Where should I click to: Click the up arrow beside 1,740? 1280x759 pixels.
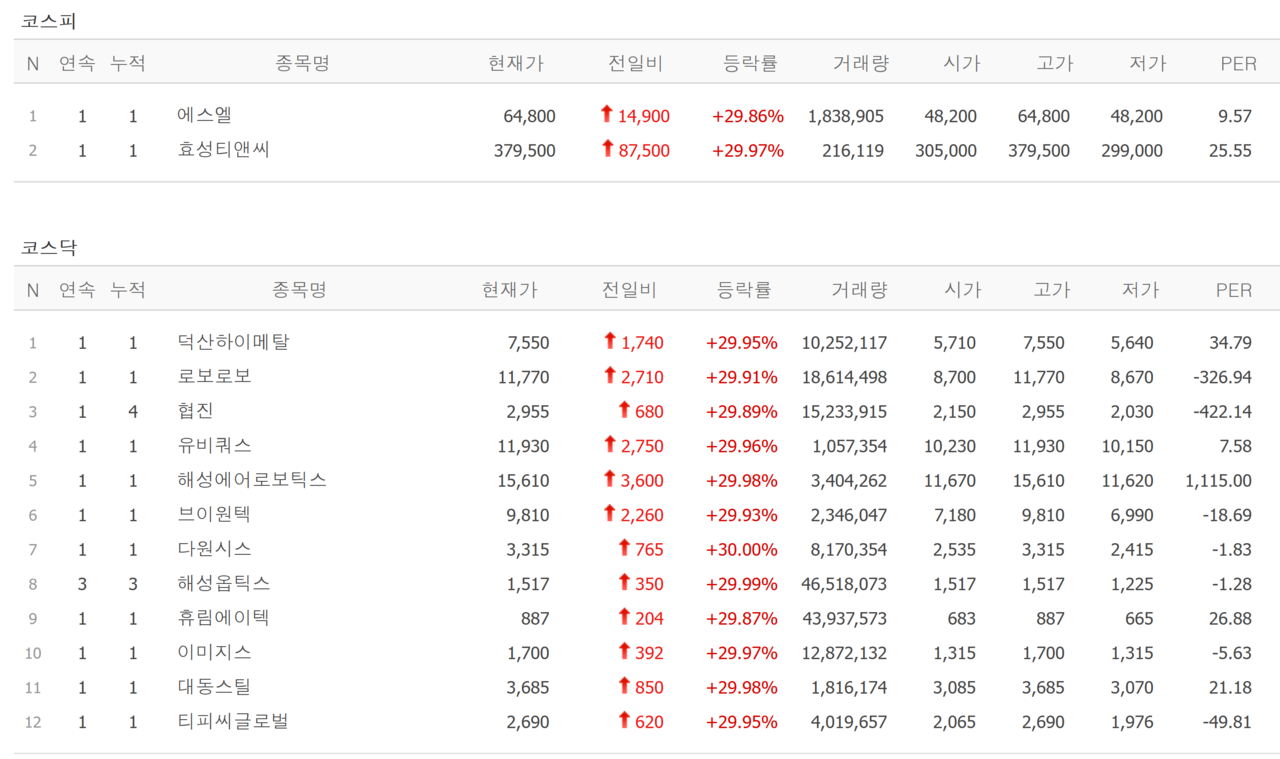click(x=609, y=341)
